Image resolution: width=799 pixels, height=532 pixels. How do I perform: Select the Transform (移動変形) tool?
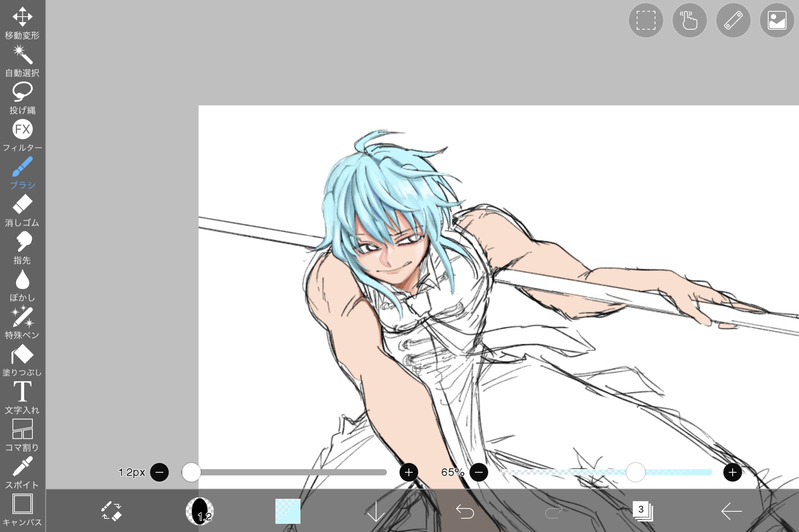click(x=22, y=23)
